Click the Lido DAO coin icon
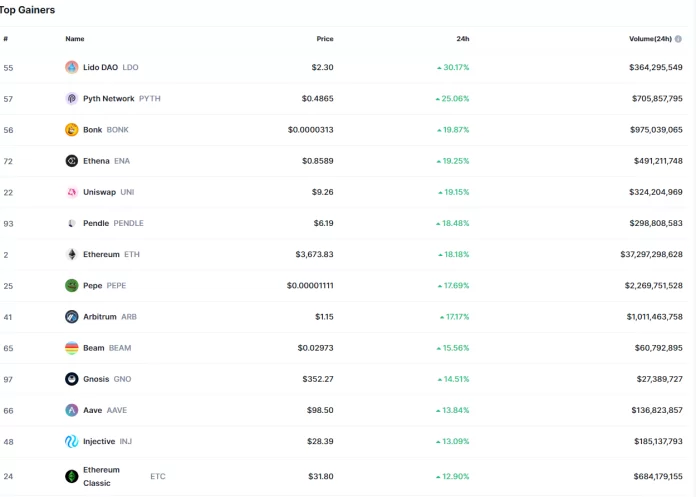Viewport: 696px width, 497px height. (72, 67)
